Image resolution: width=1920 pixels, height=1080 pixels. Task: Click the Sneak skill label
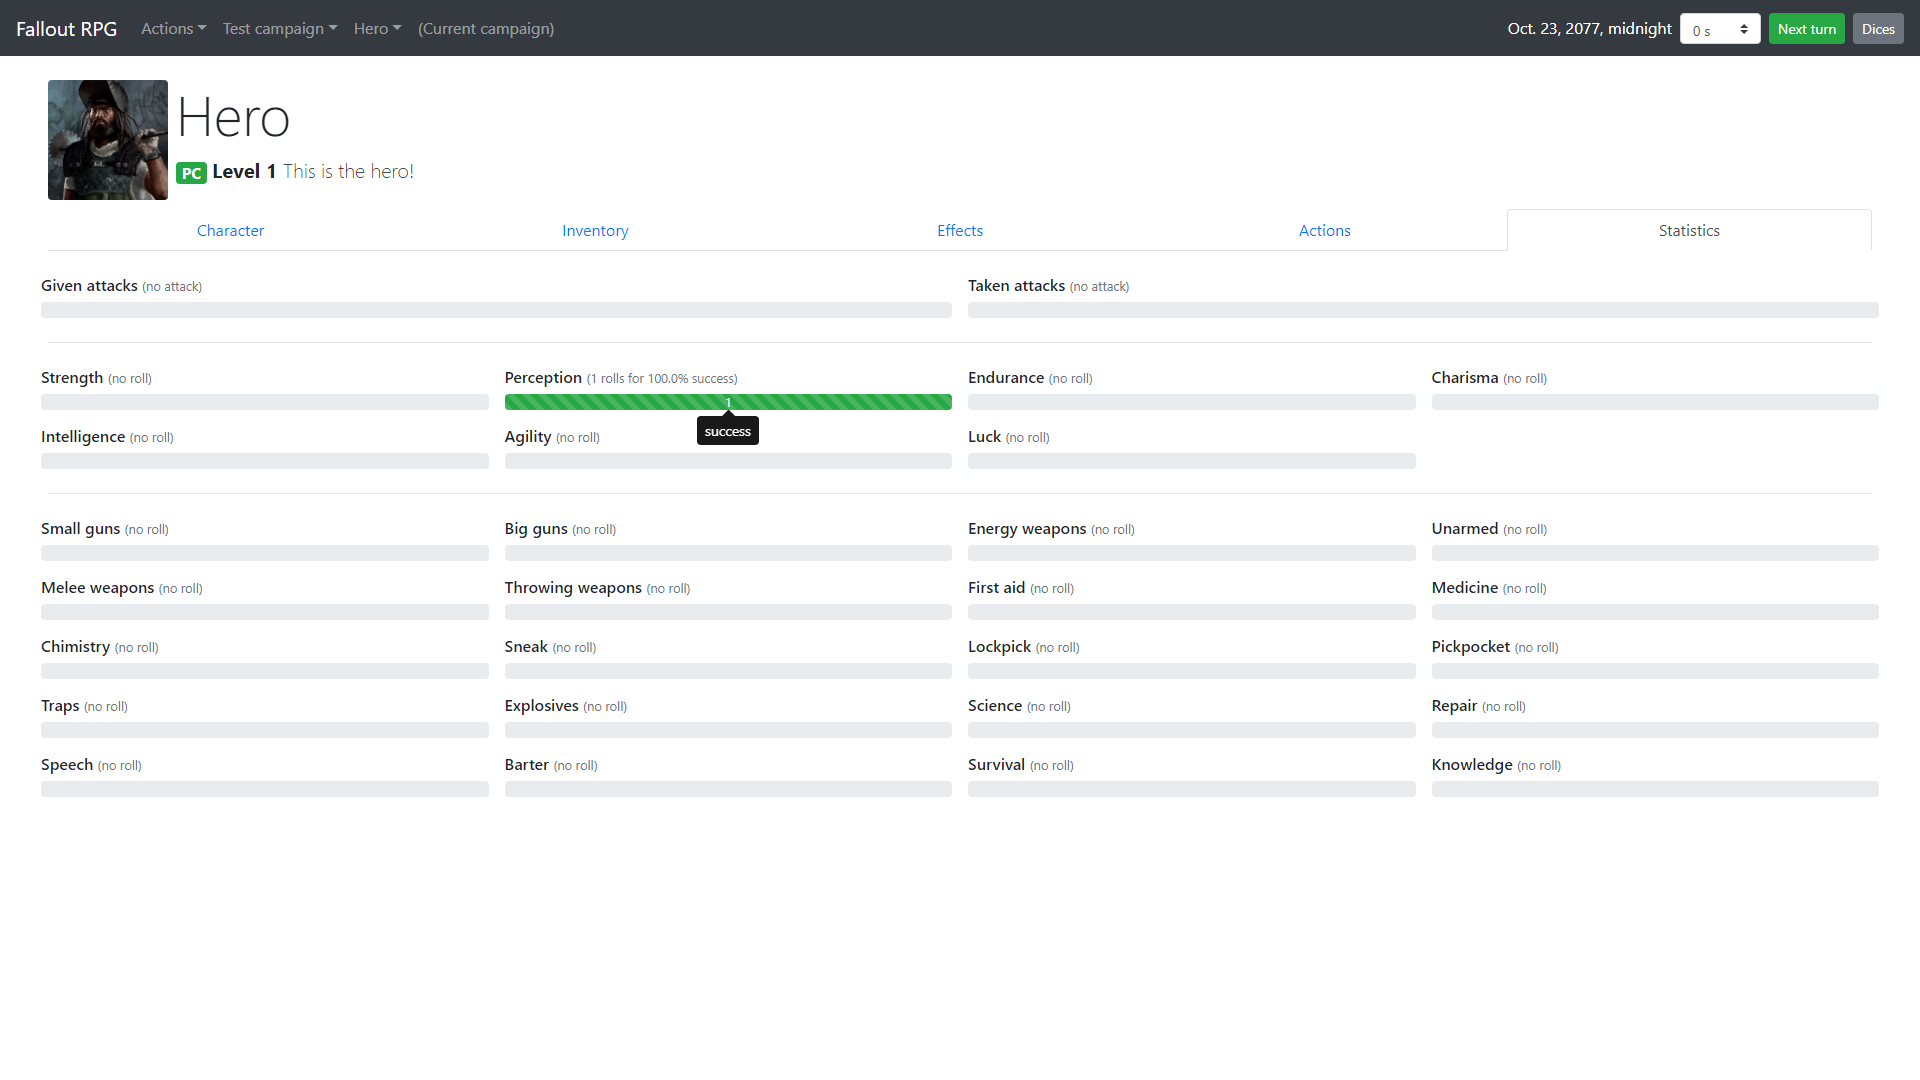[x=526, y=647]
